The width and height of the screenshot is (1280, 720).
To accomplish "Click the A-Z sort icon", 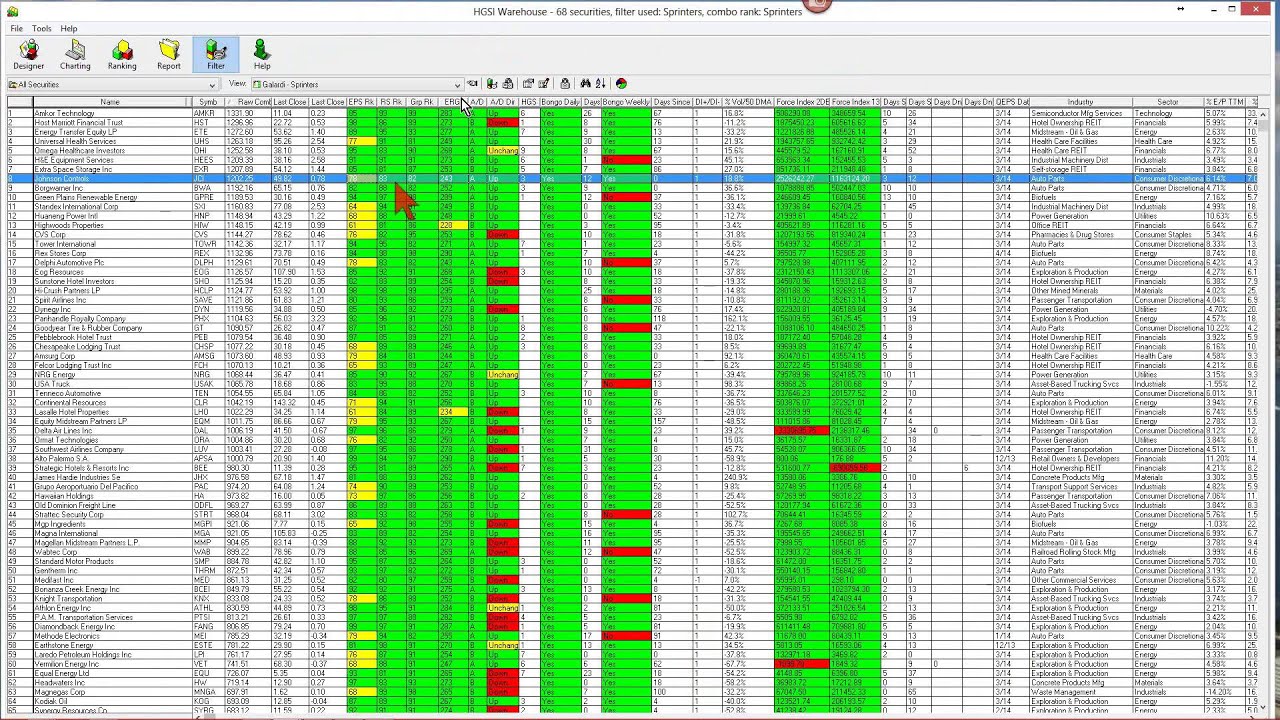I will 600,84.
